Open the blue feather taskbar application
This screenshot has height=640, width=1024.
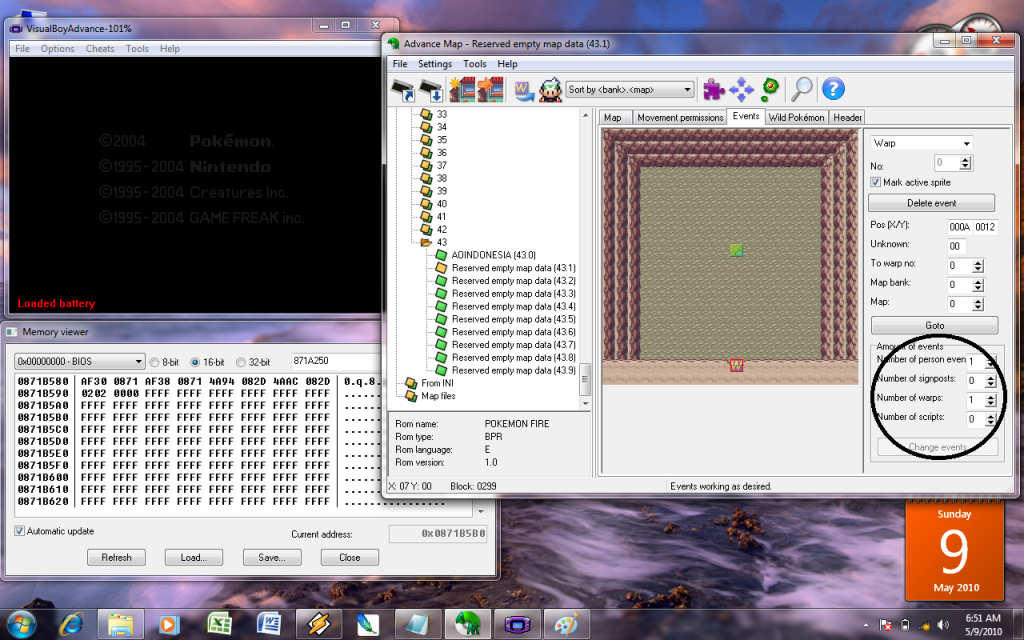coord(368,624)
